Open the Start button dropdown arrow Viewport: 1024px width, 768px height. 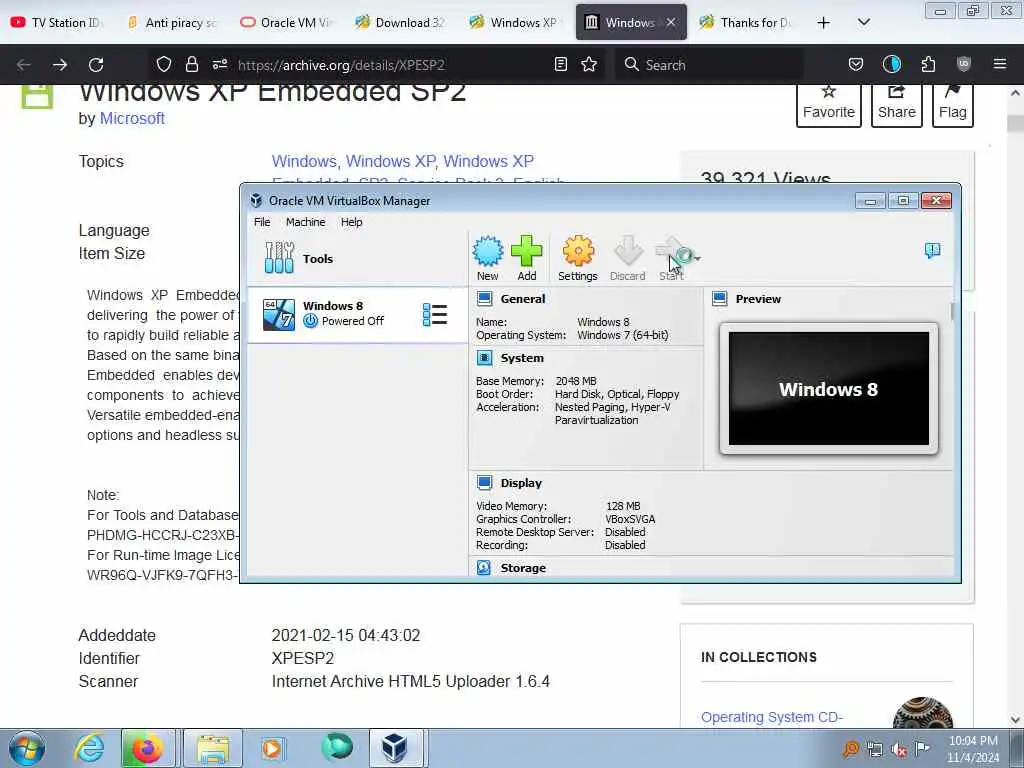[698, 259]
